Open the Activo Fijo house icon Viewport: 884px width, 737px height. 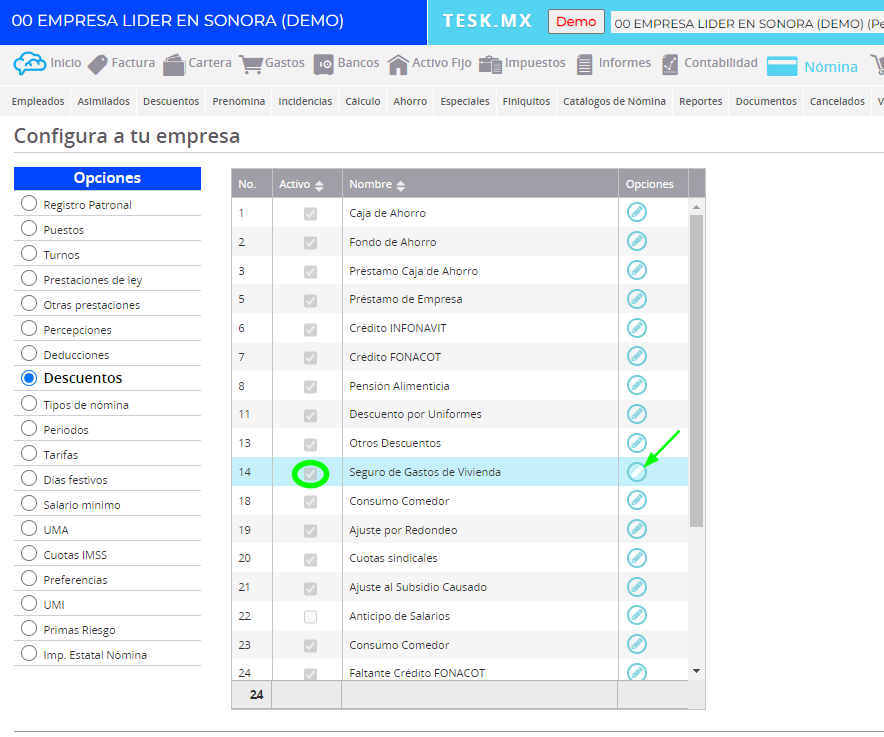pyautogui.click(x=398, y=64)
